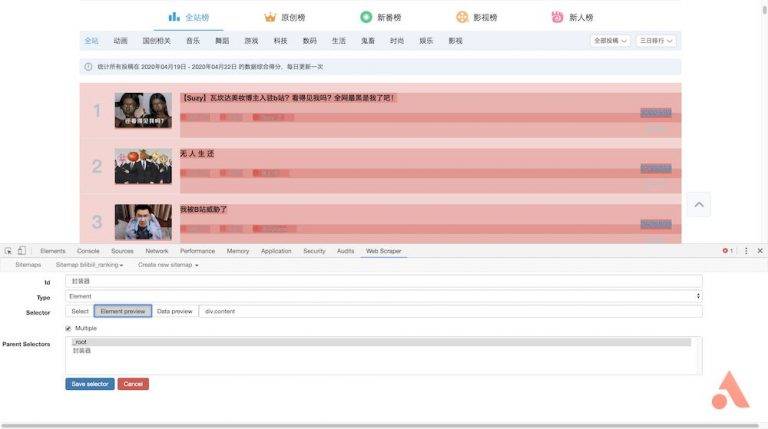Click the info icon in the statistics notice
768x429 pixels.
pyautogui.click(x=88, y=67)
